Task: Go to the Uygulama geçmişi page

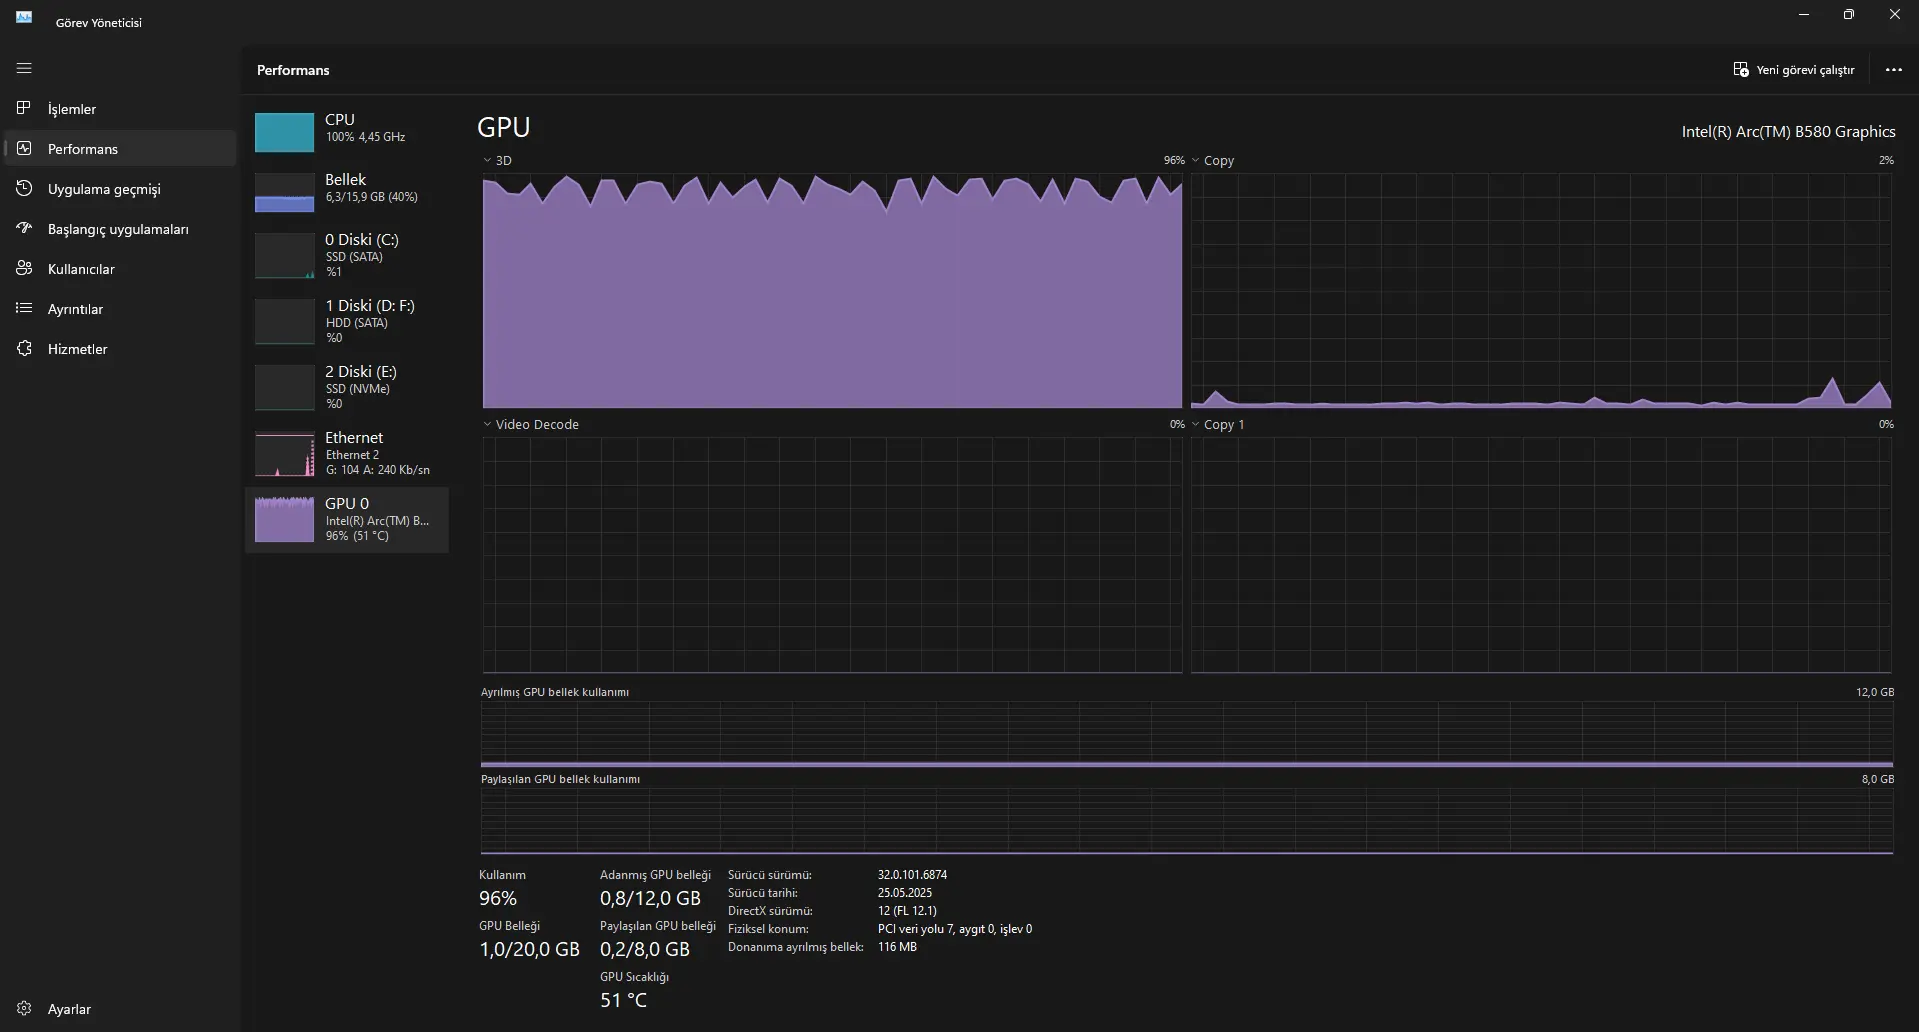Action: point(120,188)
